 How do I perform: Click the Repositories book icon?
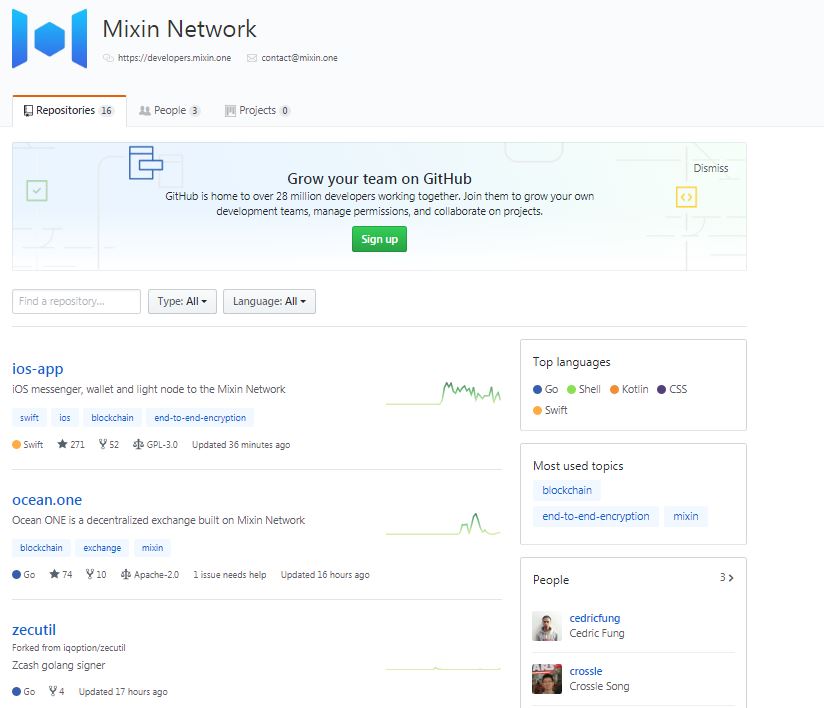coord(28,111)
